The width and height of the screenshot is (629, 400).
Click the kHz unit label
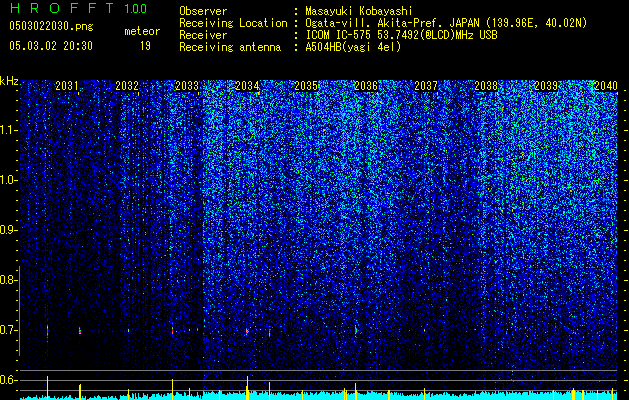point(9,81)
